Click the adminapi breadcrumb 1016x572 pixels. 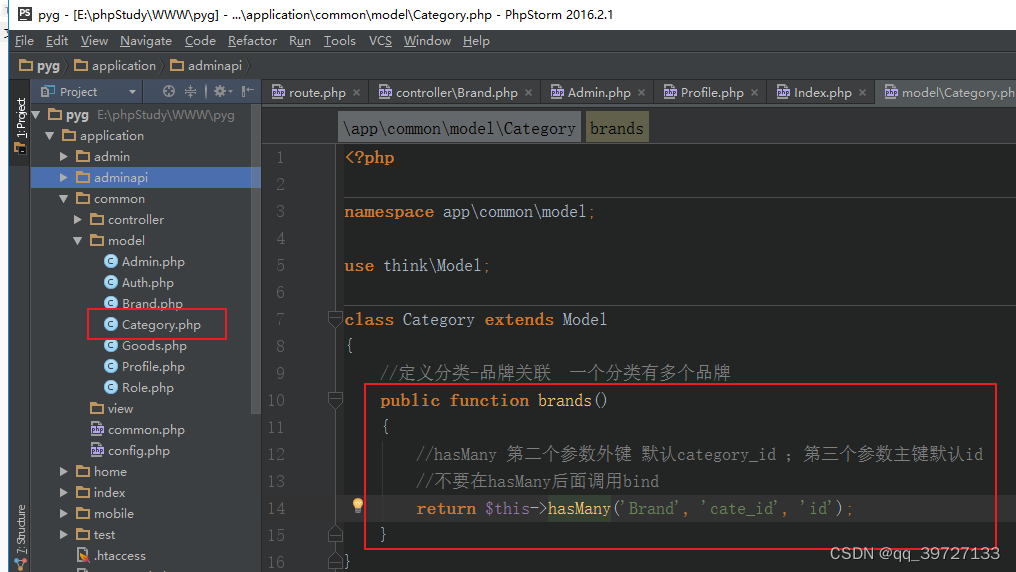[206, 65]
